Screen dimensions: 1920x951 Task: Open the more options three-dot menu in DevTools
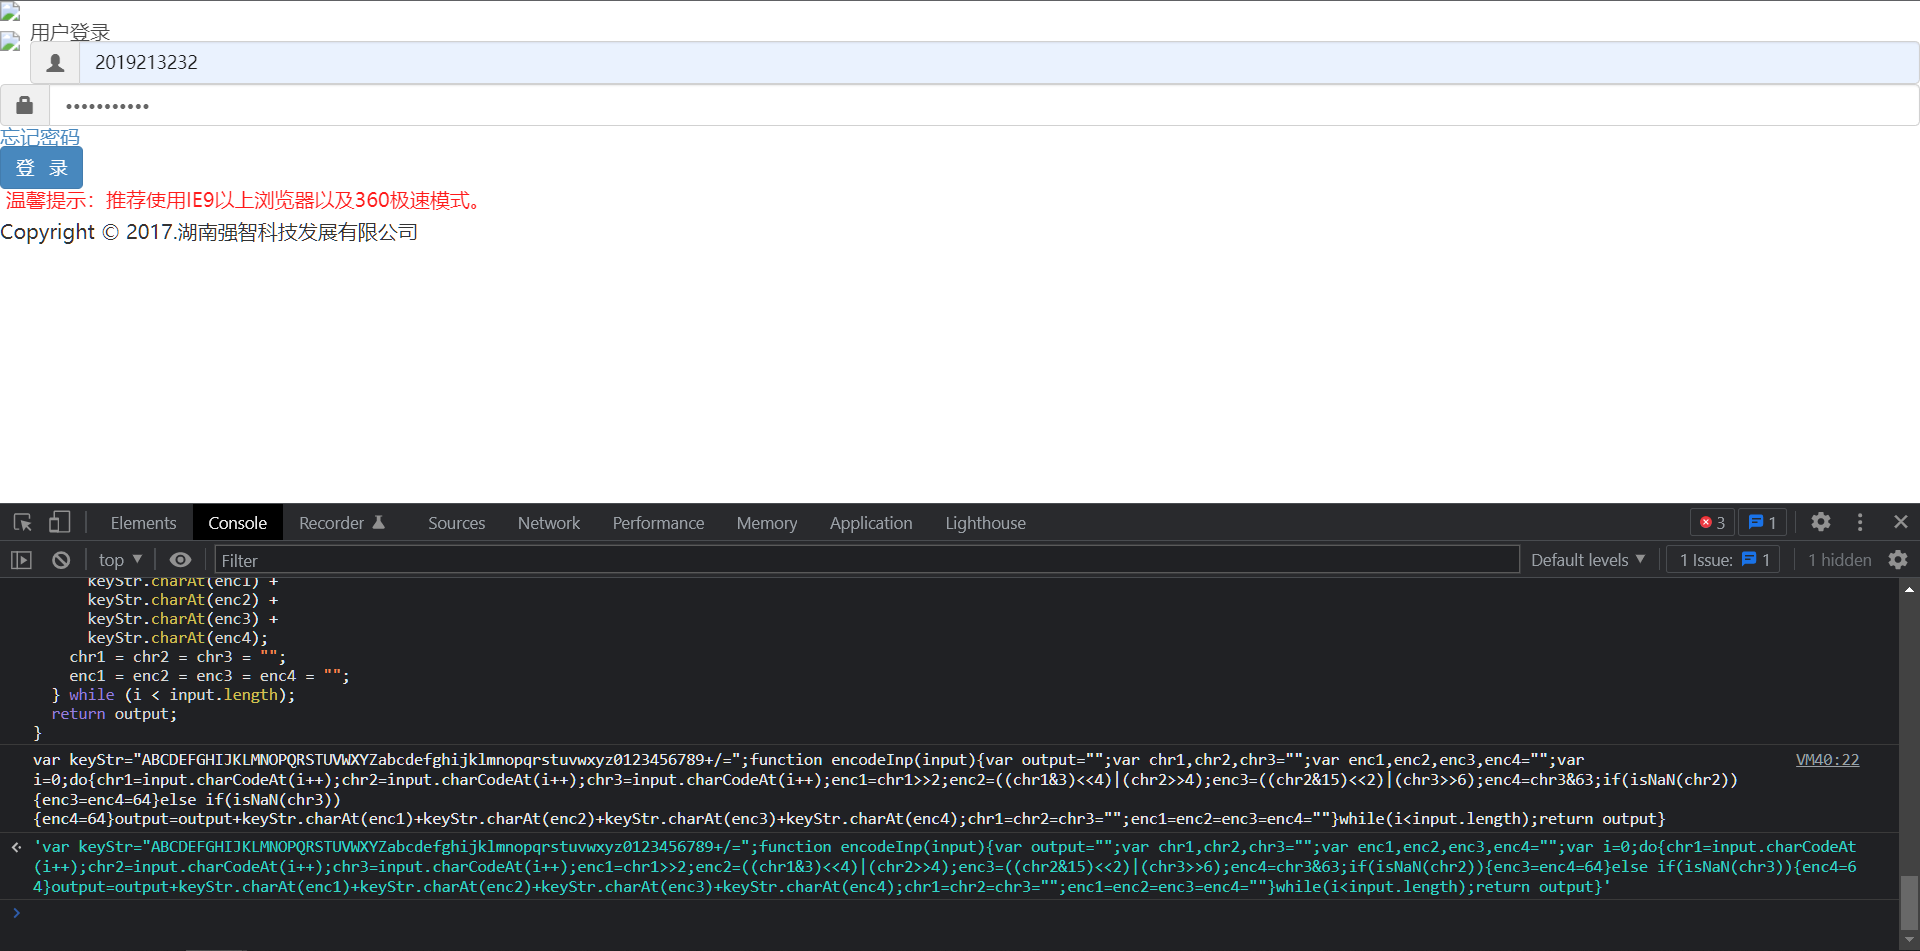pos(1861,521)
